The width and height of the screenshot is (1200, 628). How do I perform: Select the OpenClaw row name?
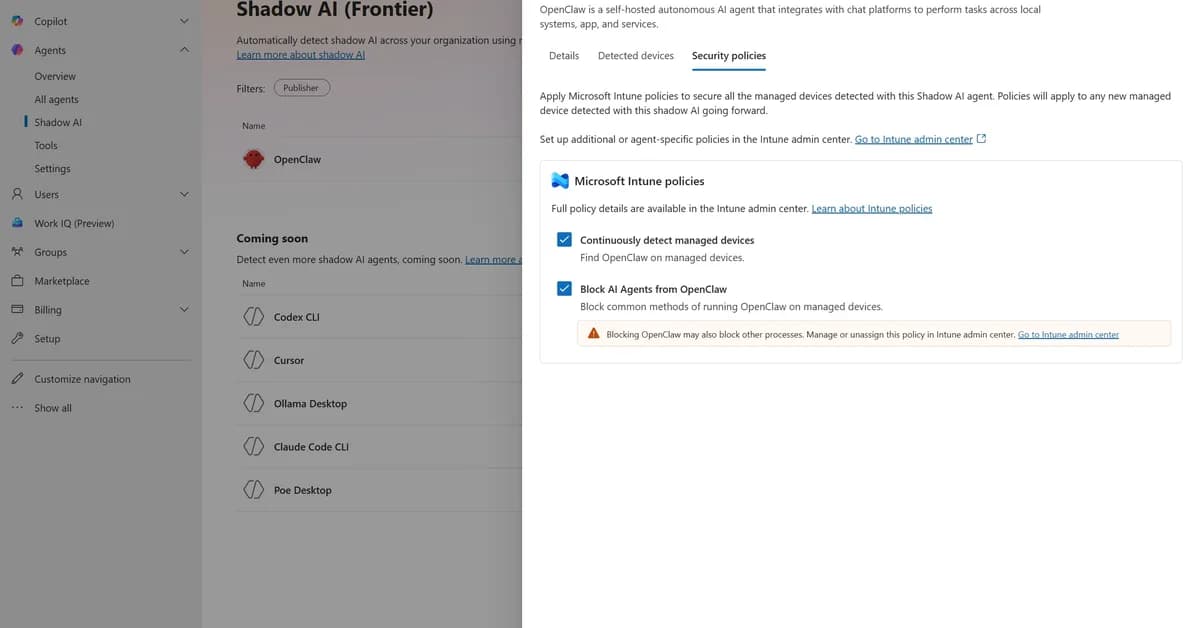pos(297,159)
